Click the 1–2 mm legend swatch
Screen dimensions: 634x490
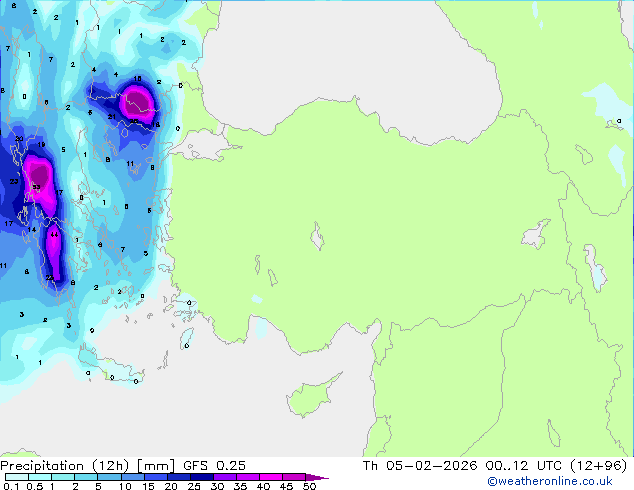coord(63,477)
